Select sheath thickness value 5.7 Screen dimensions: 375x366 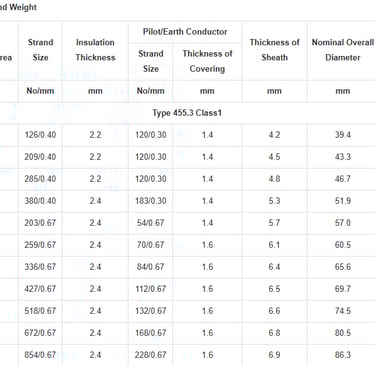[274, 223]
